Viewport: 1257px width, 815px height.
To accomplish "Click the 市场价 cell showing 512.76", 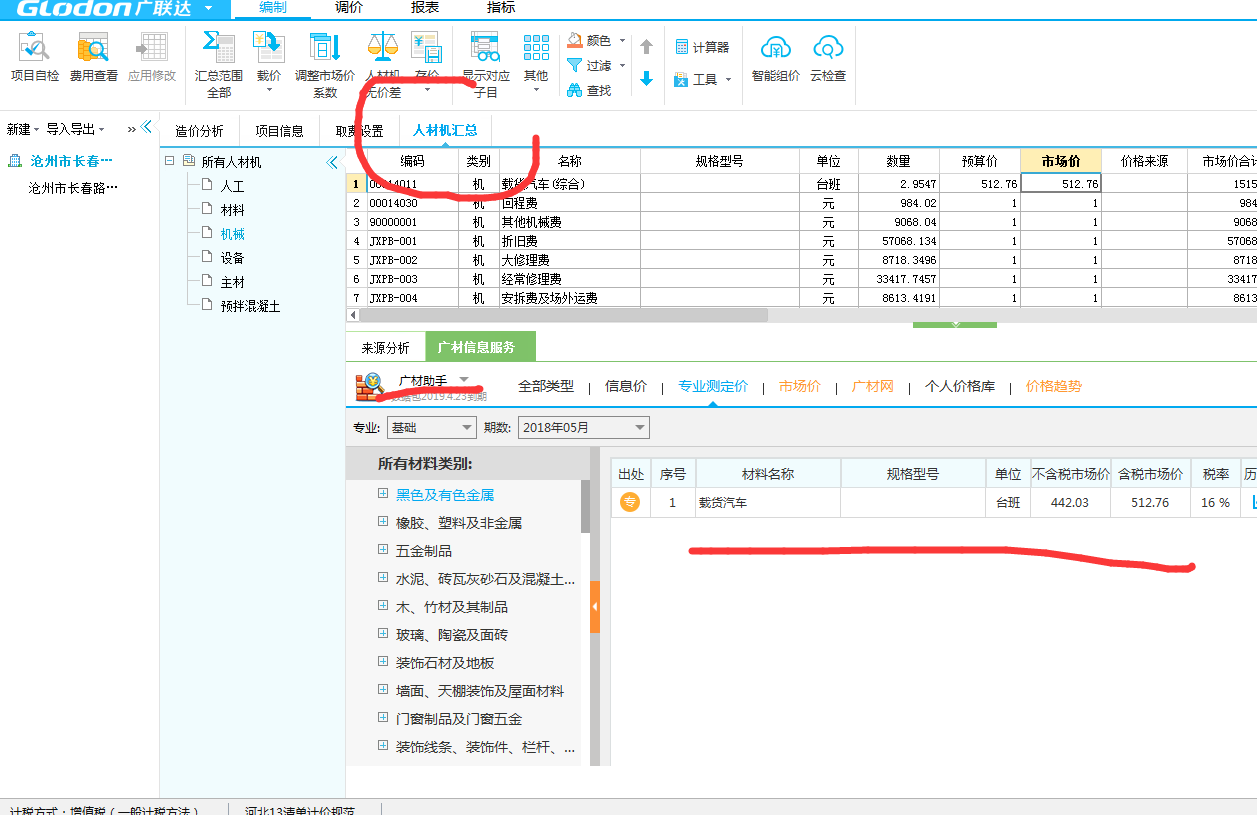I will click(x=1061, y=184).
